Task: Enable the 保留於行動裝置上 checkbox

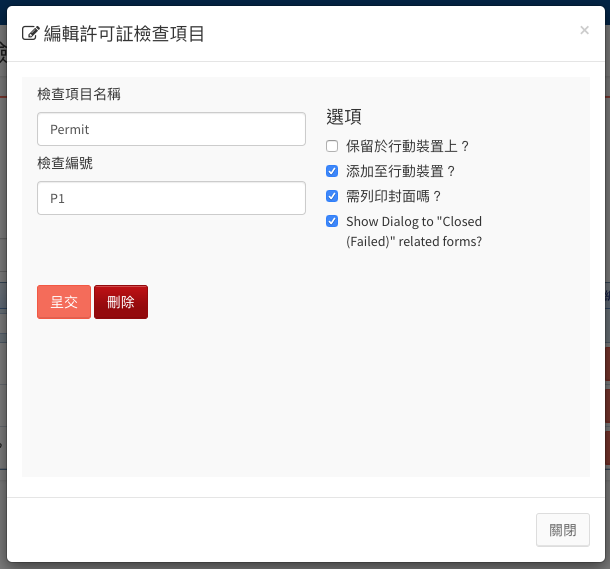Action: click(x=332, y=146)
